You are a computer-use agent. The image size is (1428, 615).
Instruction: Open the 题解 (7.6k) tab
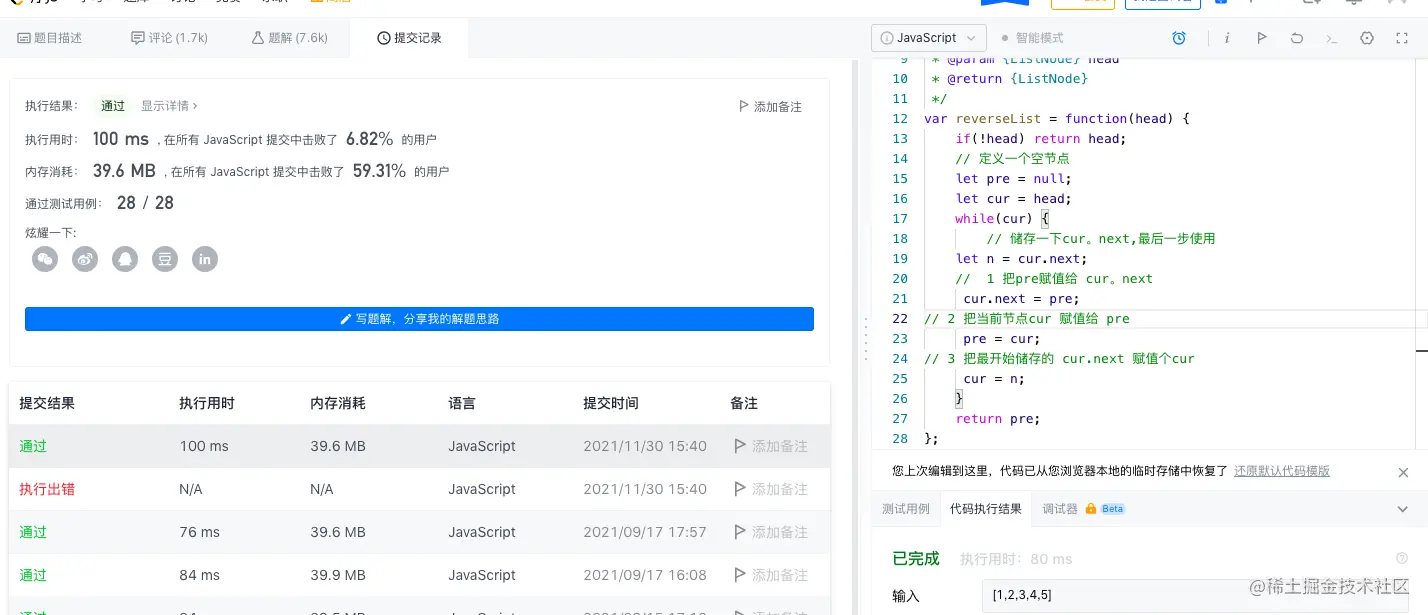[289, 38]
